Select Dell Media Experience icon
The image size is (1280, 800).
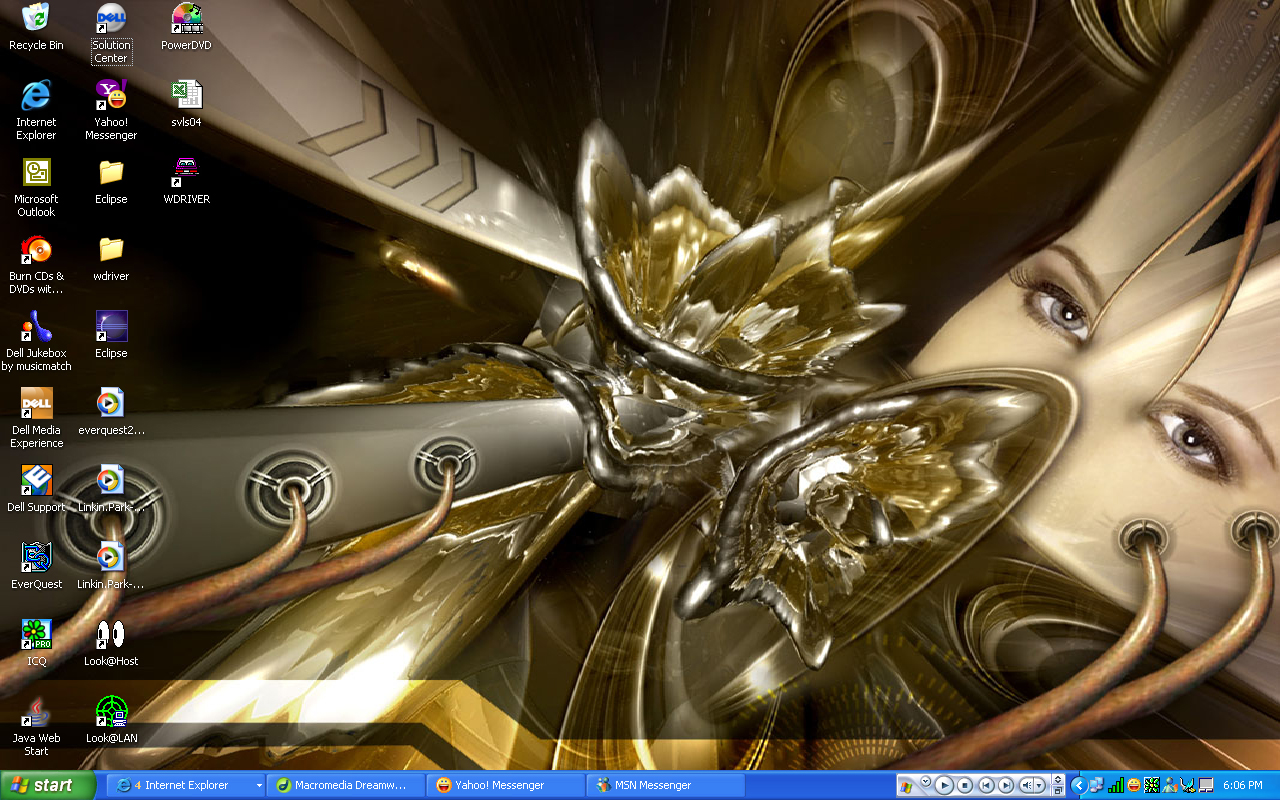click(x=36, y=418)
